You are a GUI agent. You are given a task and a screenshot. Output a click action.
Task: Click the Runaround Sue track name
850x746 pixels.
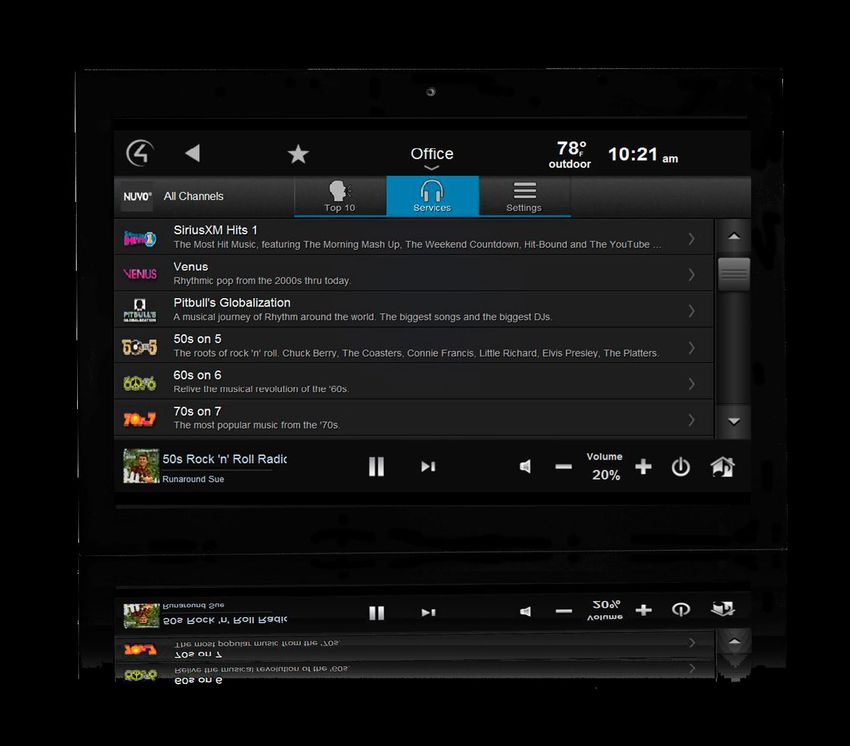click(x=193, y=479)
